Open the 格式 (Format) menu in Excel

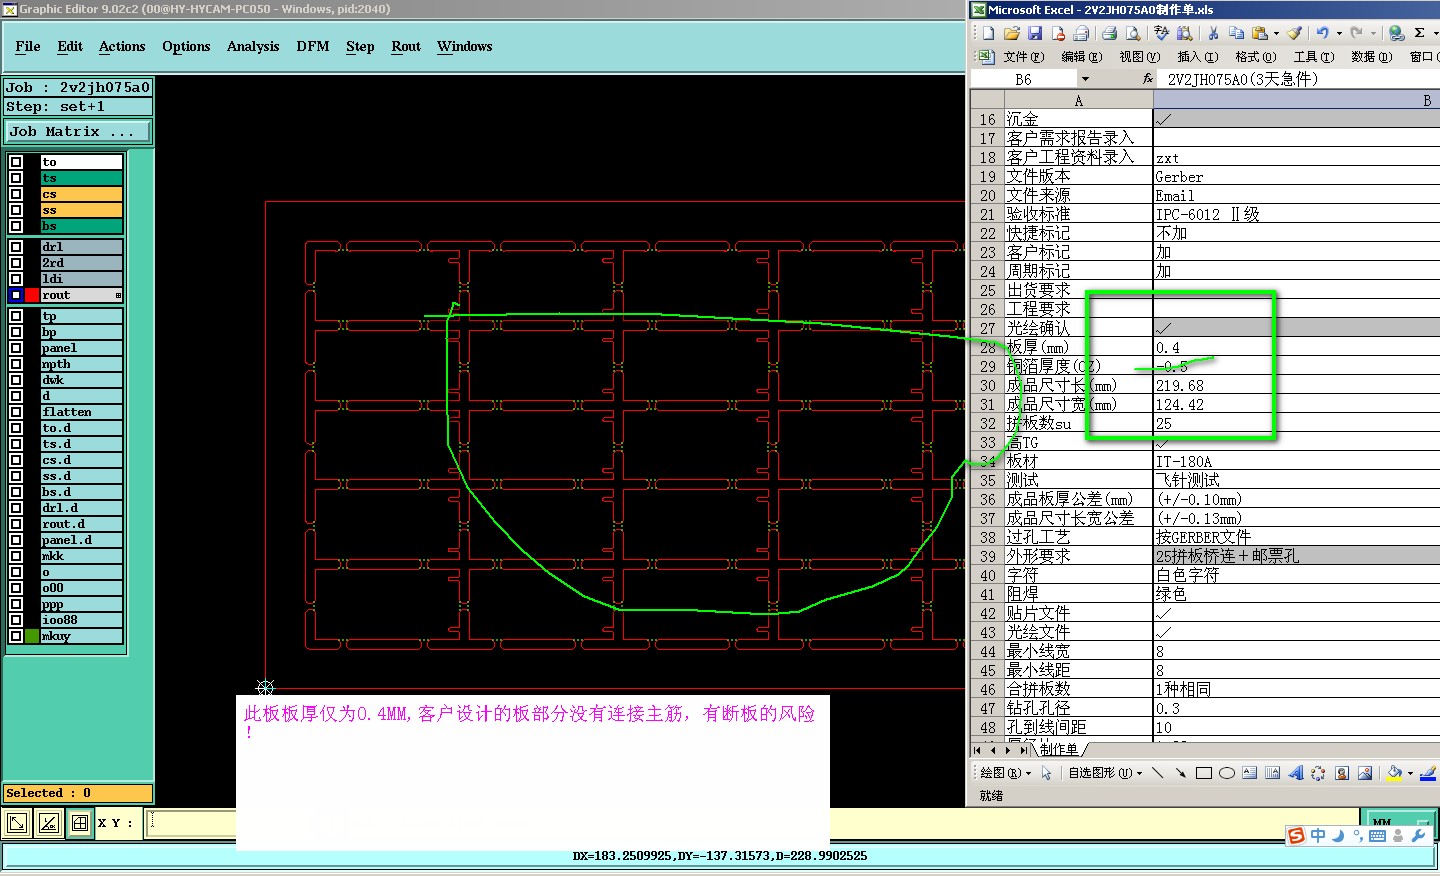pyautogui.click(x=1256, y=57)
